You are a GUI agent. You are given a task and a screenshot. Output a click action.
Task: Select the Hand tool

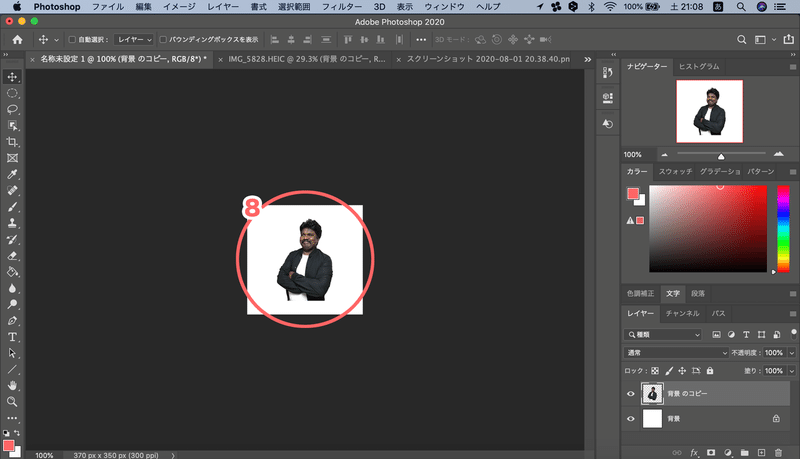pyautogui.click(x=12, y=386)
